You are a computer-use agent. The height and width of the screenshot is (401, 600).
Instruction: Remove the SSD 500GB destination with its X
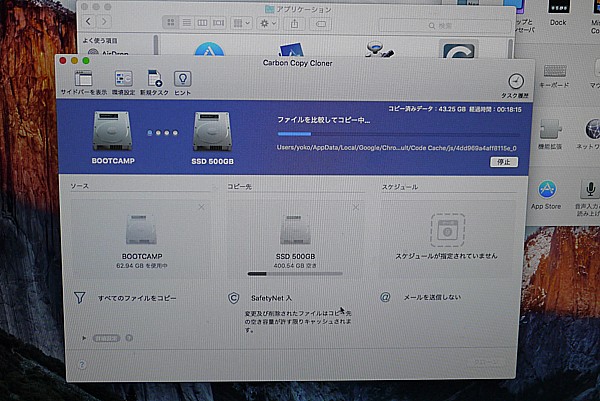coord(355,207)
